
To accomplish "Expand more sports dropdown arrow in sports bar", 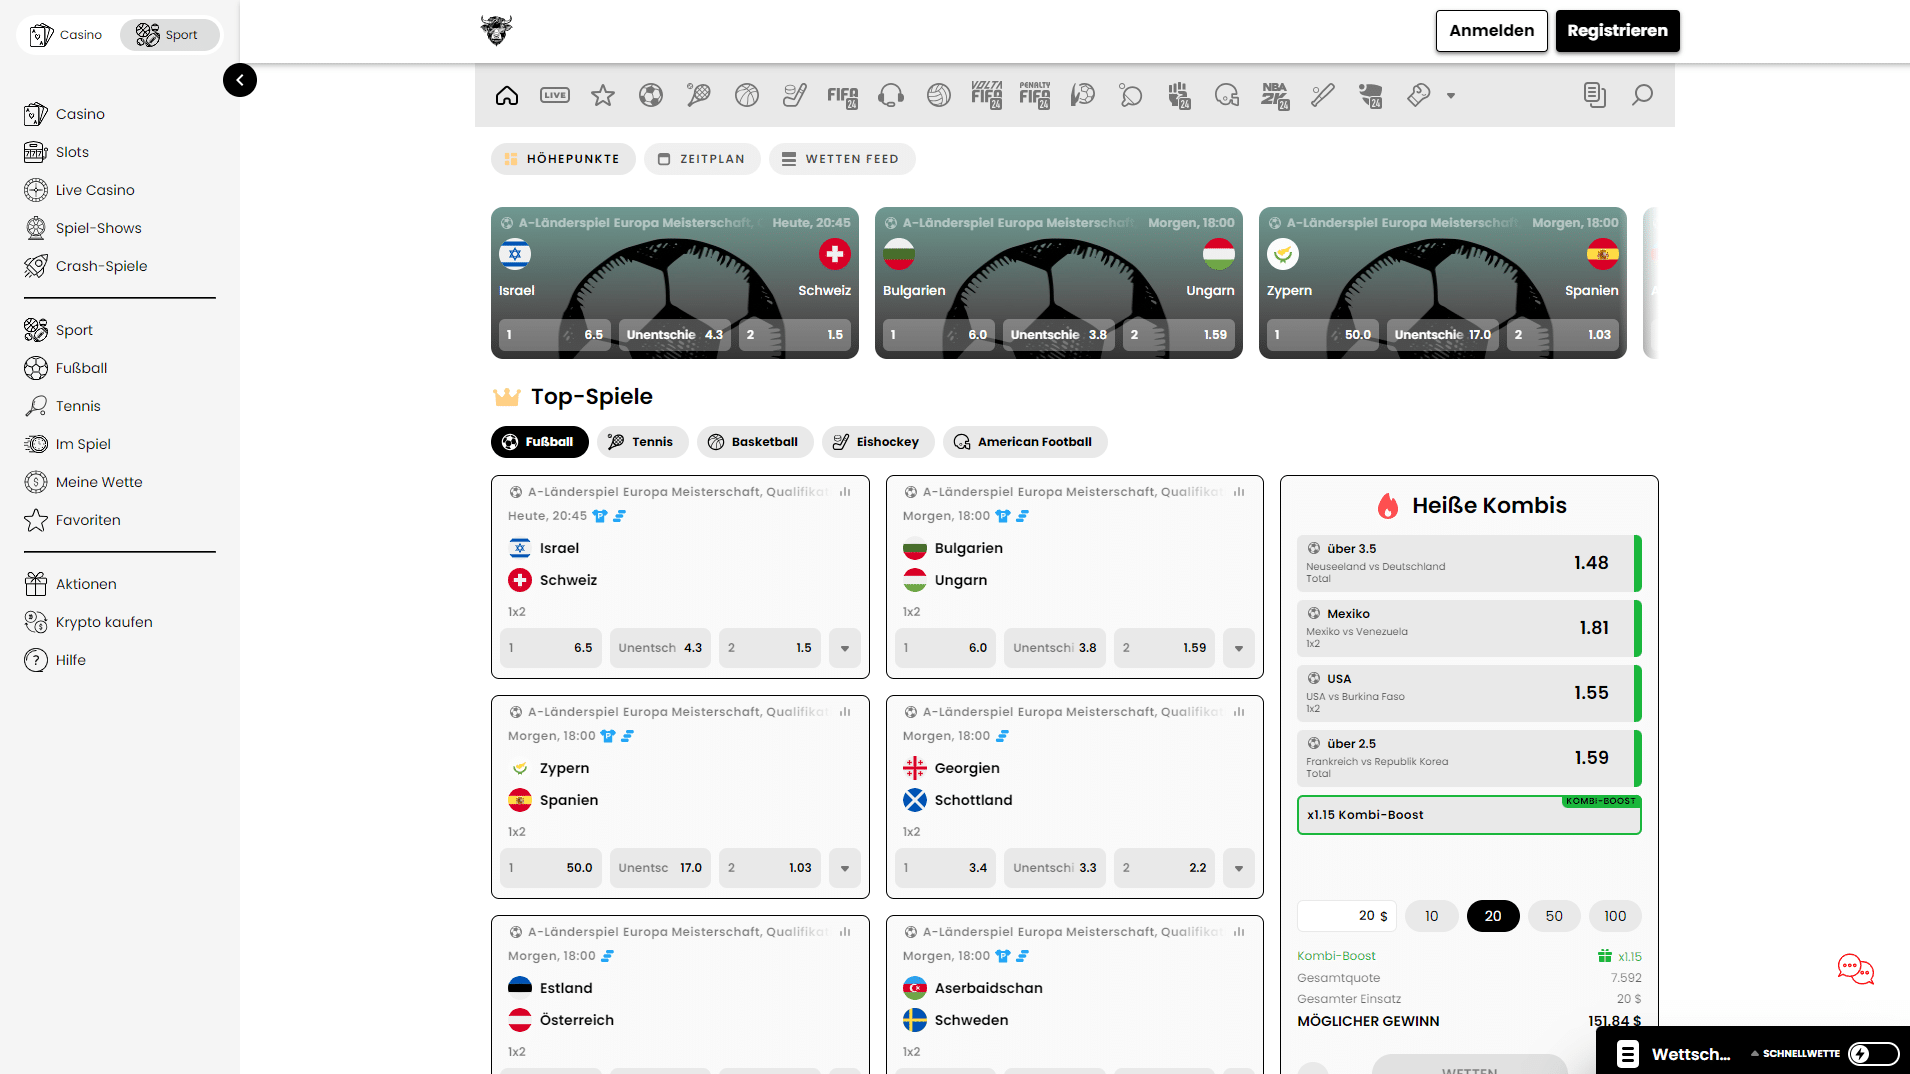I will 1451,96.
